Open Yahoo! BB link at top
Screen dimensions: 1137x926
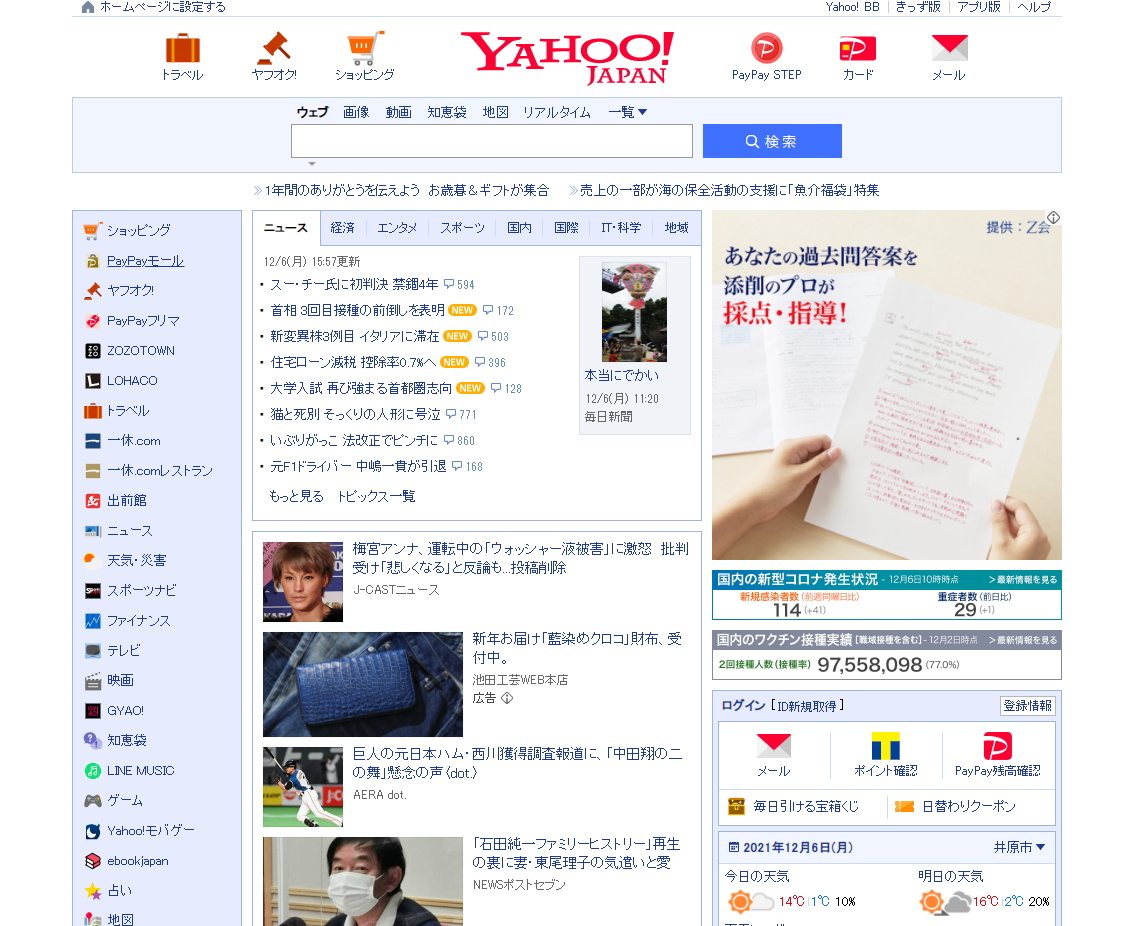tap(852, 7)
